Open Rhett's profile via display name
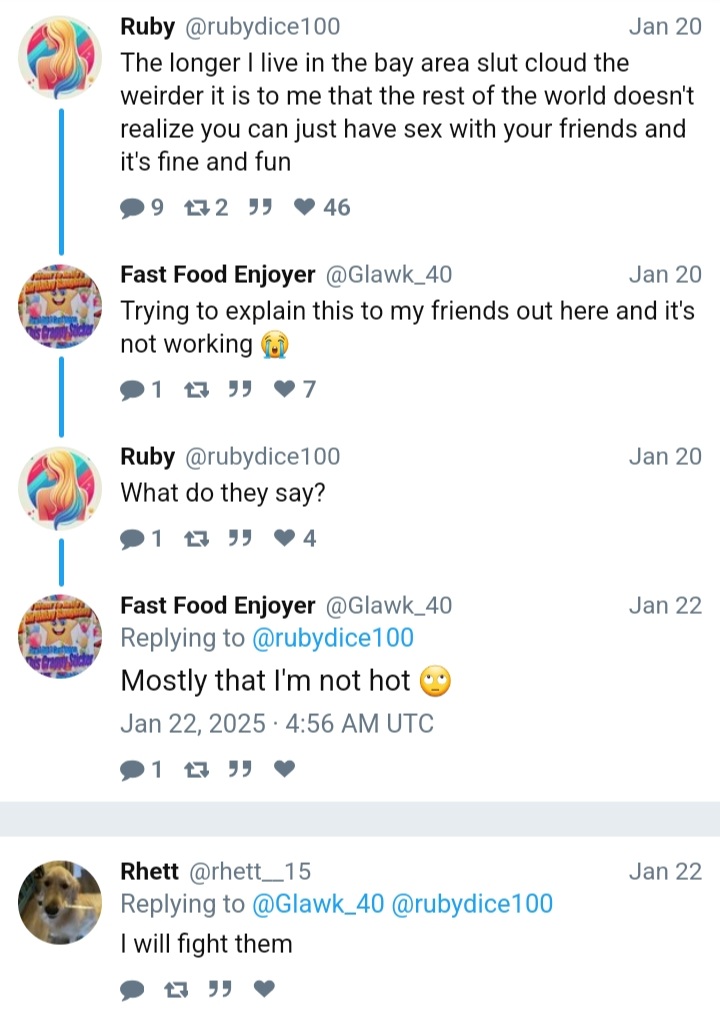This screenshot has width=720, height=1015. click(x=149, y=871)
